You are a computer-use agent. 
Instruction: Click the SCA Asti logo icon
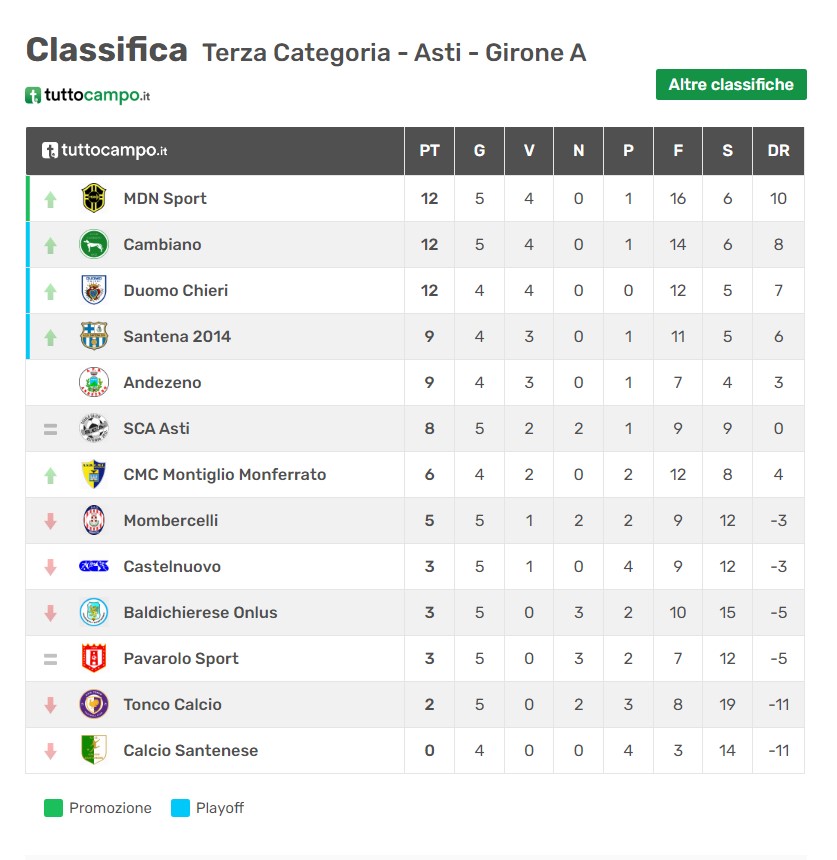click(94, 428)
